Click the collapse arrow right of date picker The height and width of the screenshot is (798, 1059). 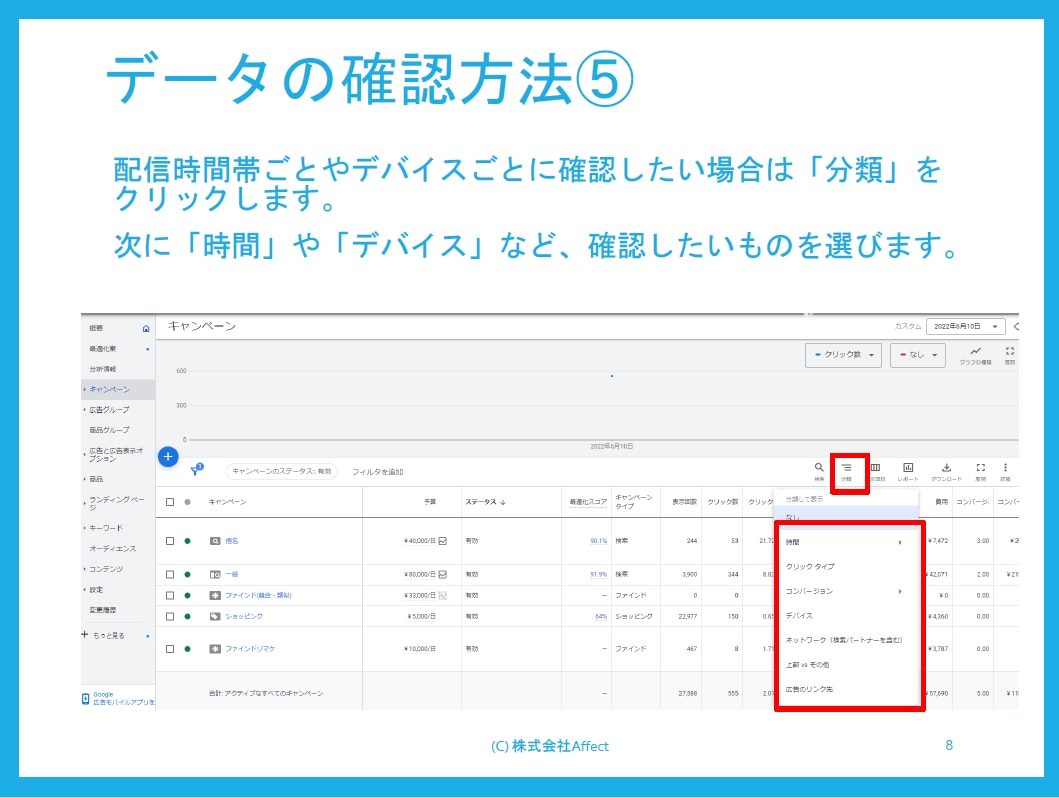click(1015, 327)
